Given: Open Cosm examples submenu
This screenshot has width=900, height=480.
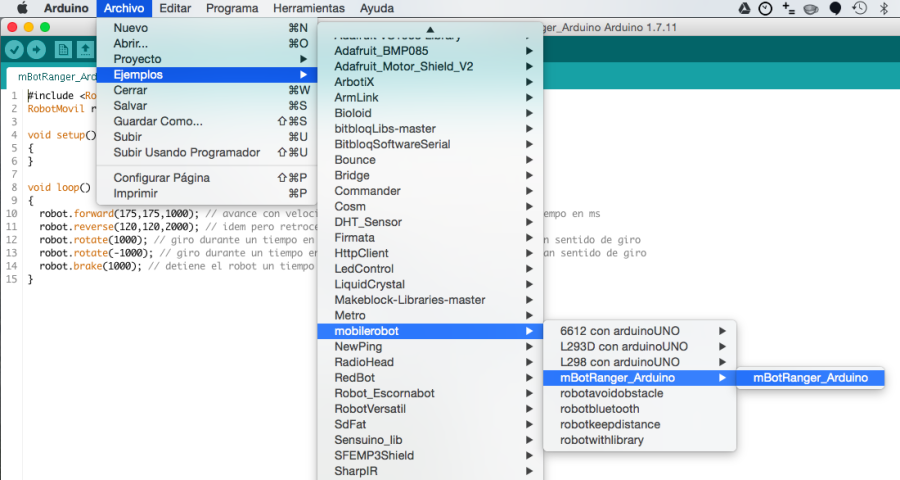Looking at the screenshot, I should pyautogui.click(x=430, y=206).
